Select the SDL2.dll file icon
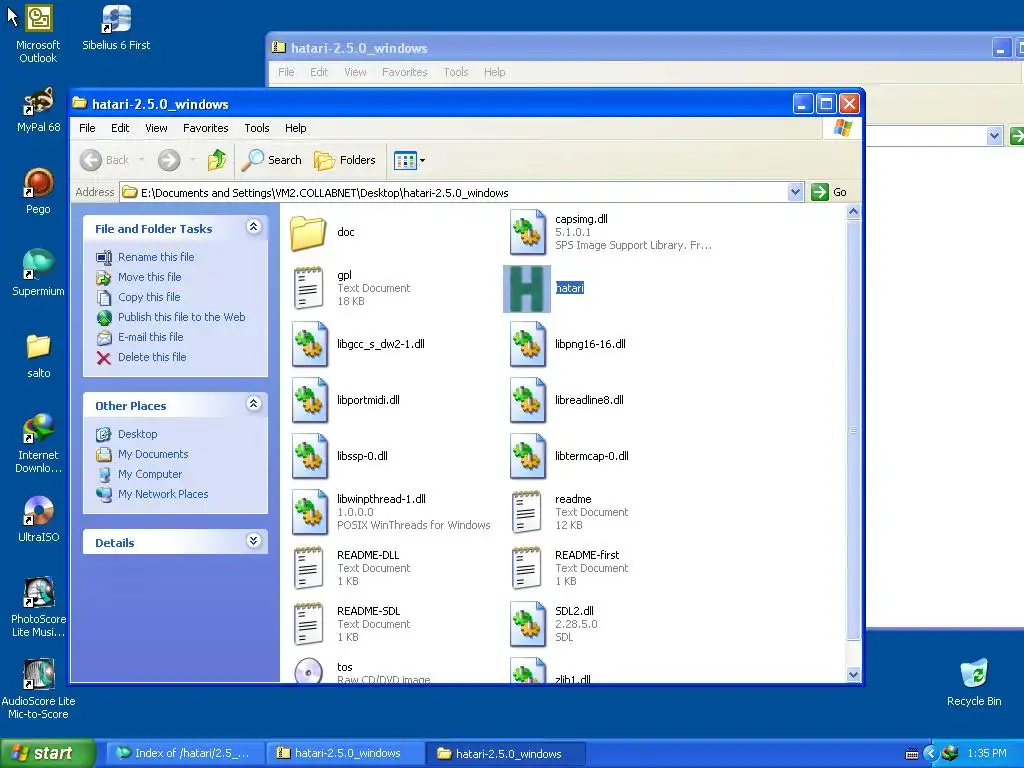The height and width of the screenshot is (768, 1024). [x=527, y=625]
